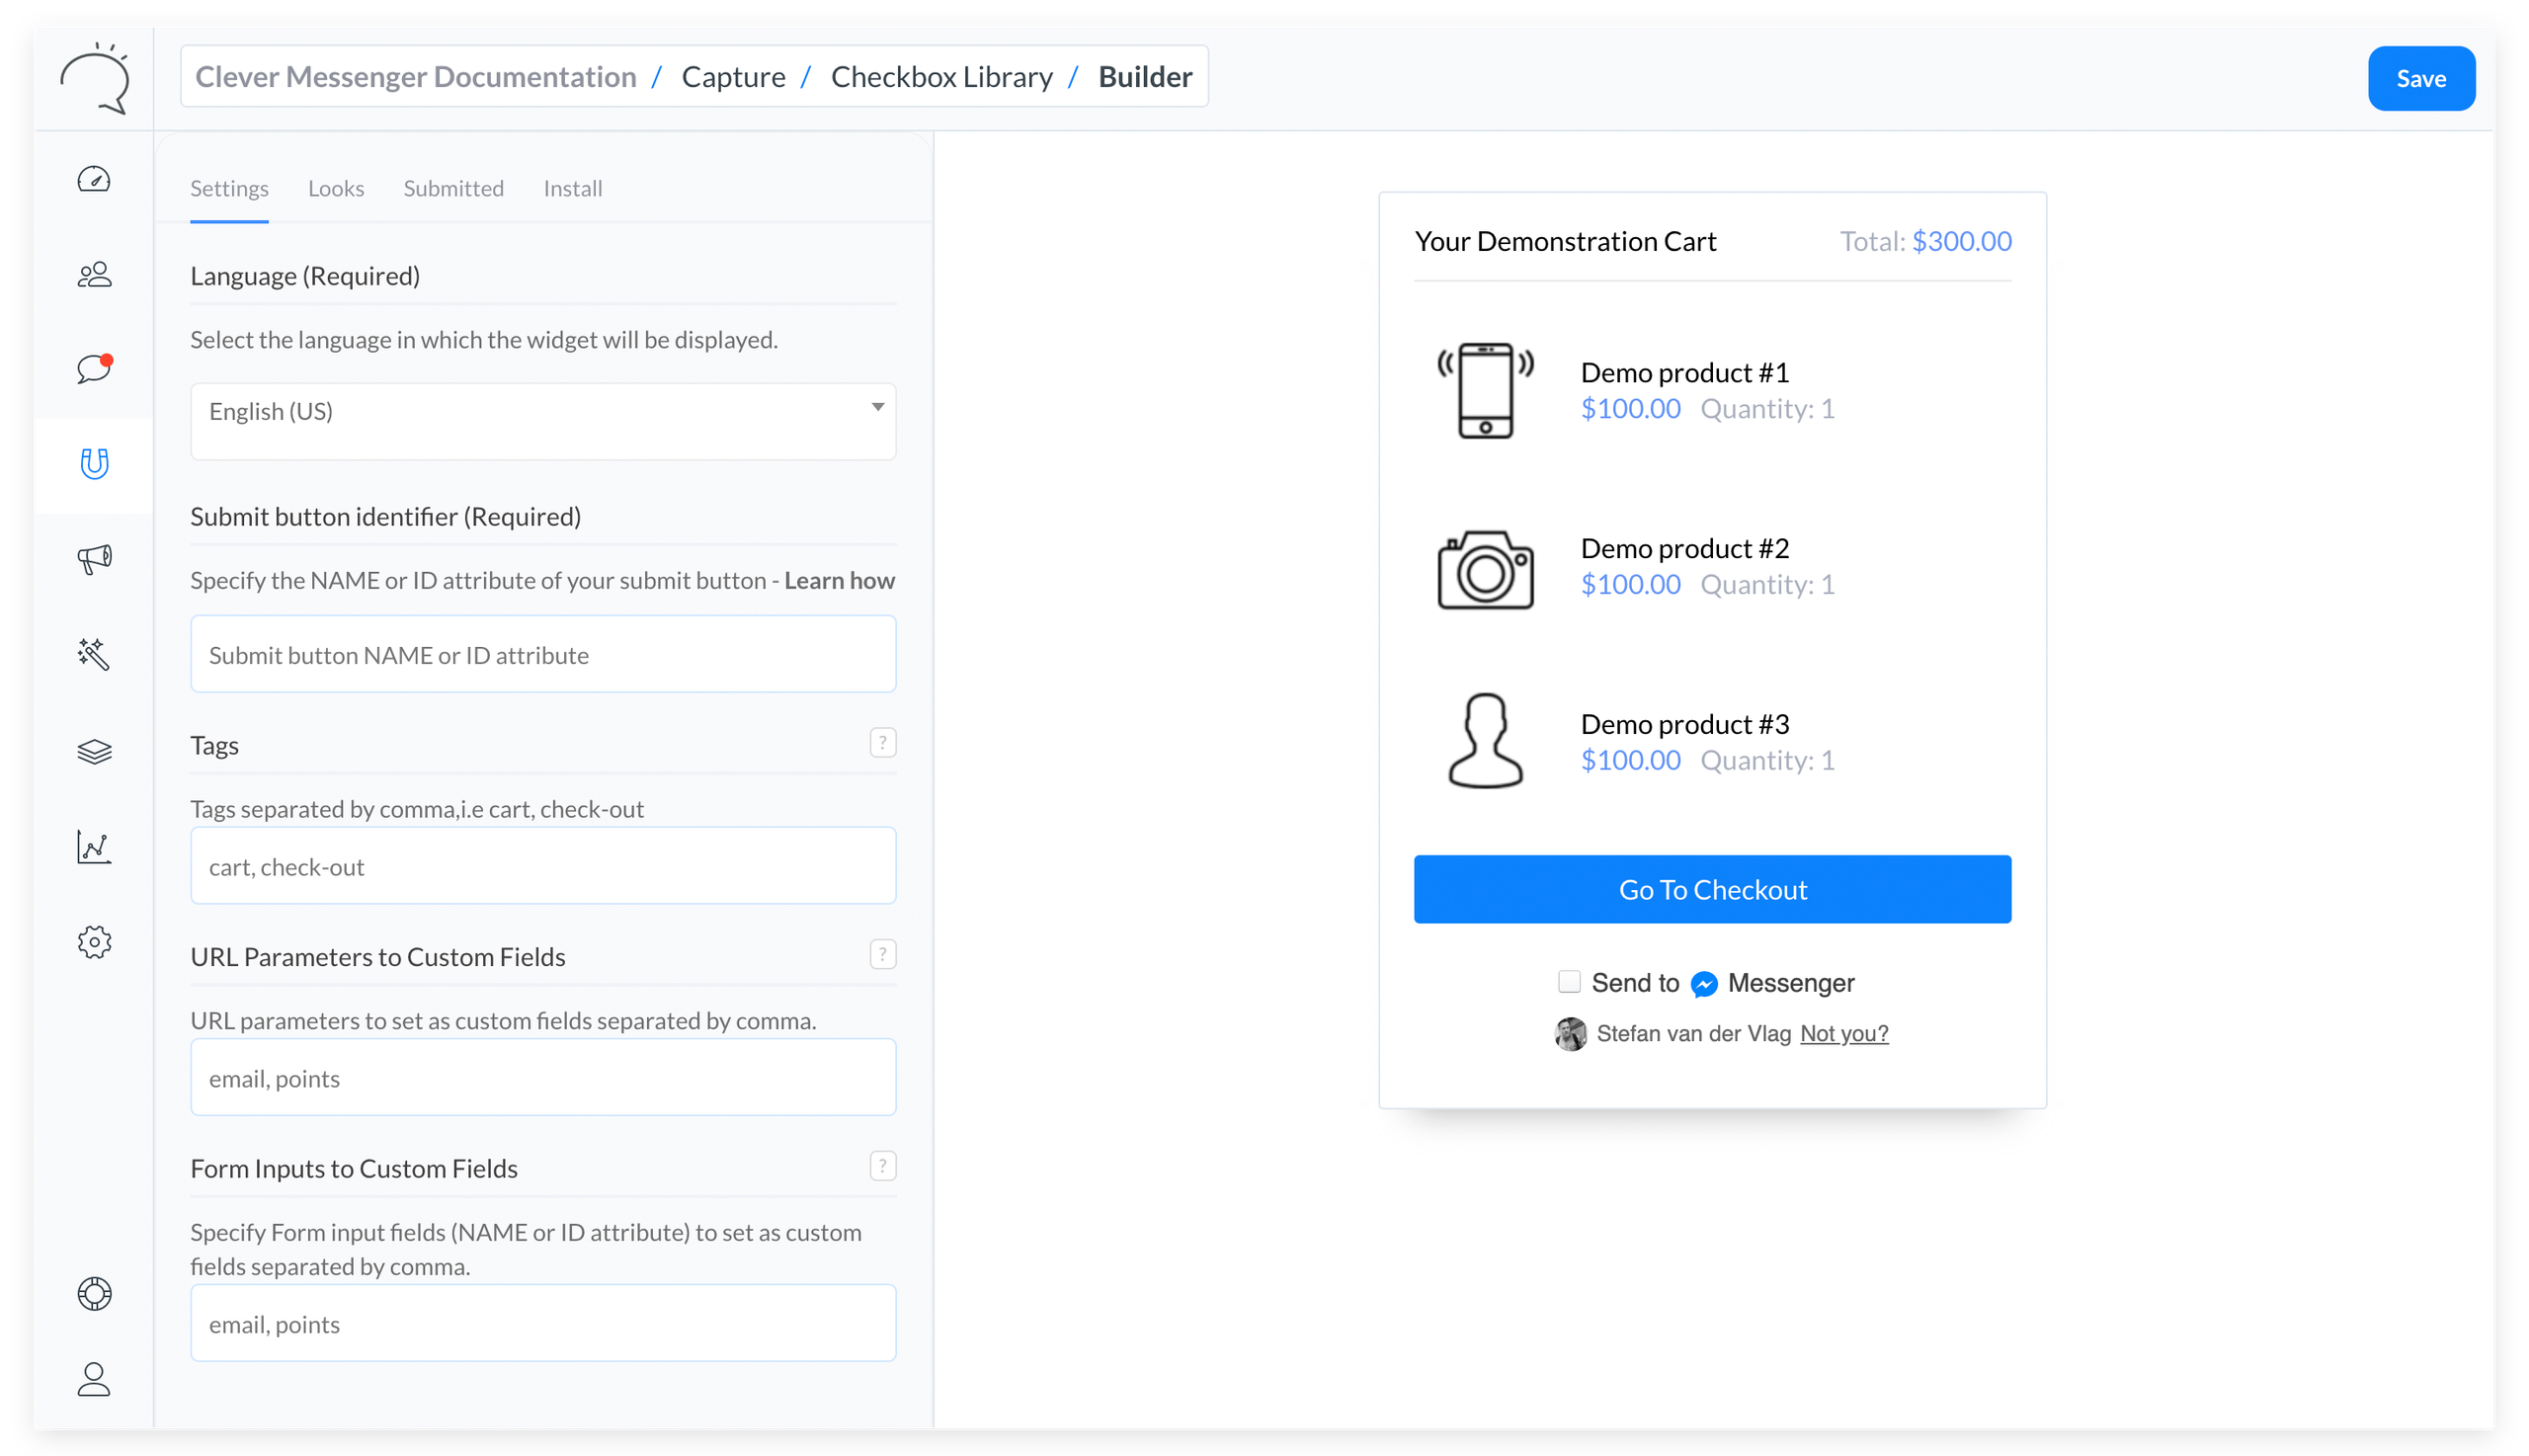
Task: Open the audience people icon in sidebar
Action: coord(94,274)
